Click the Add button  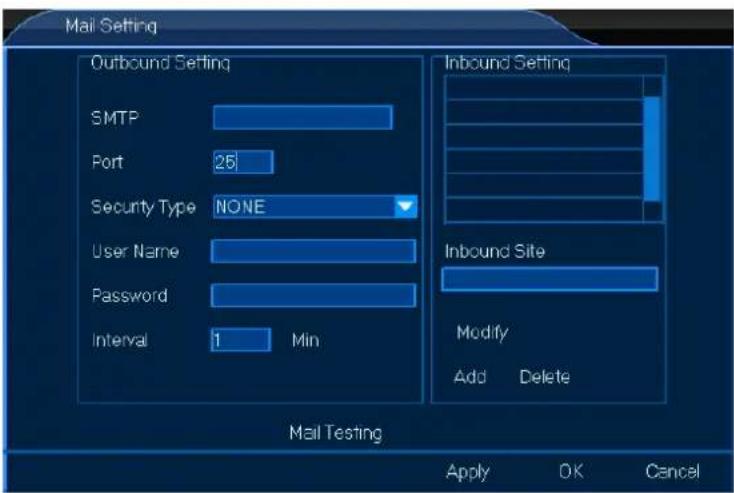pos(470,377)
